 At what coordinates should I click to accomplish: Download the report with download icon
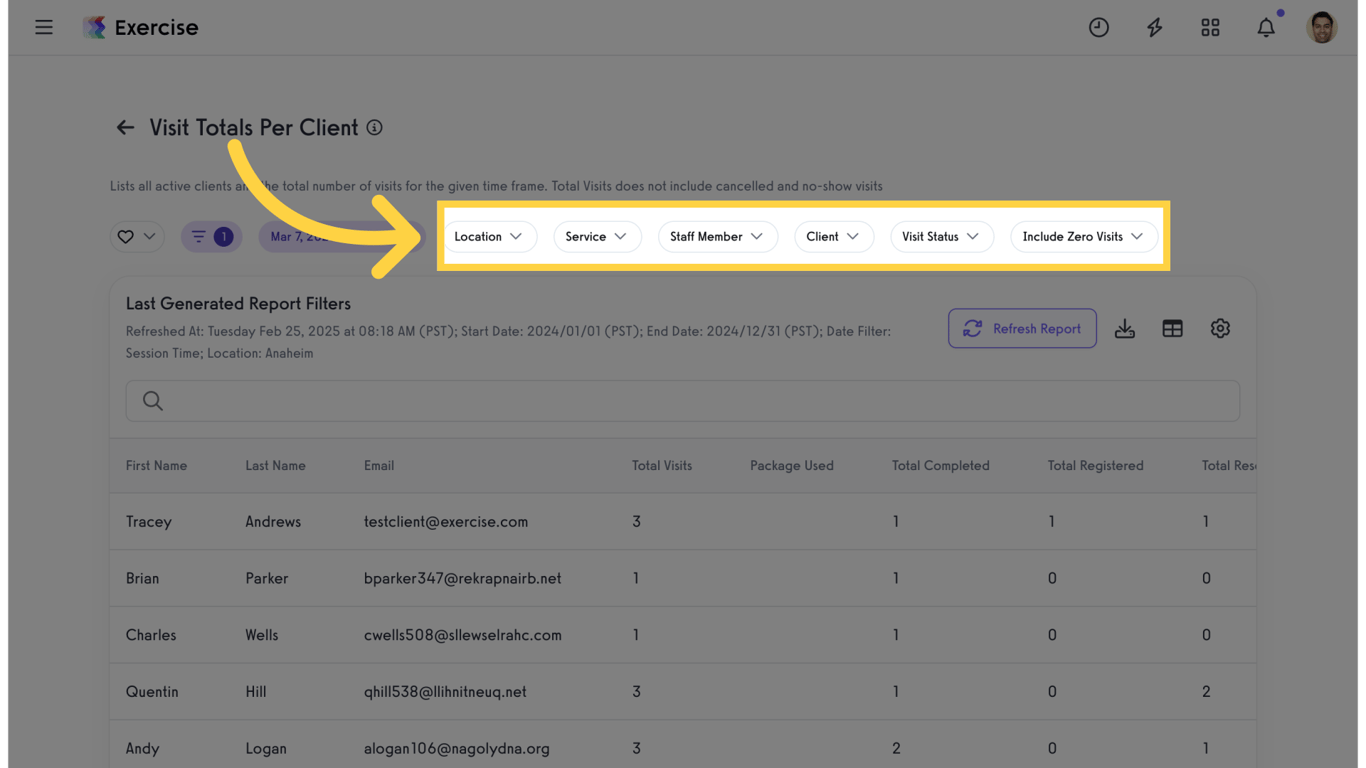coord(1125,329)
